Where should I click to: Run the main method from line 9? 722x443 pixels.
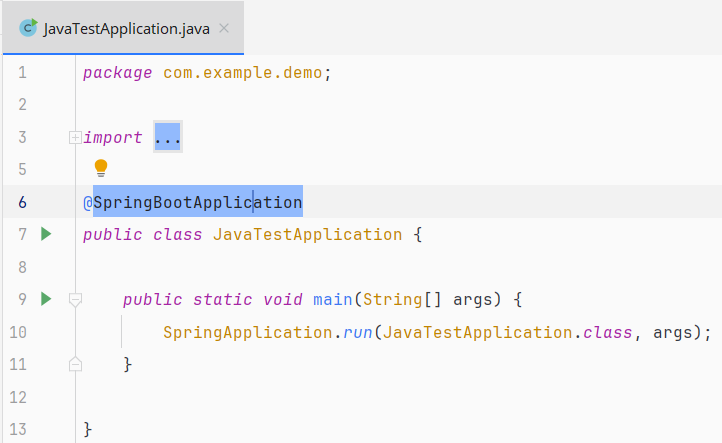(x=46, y=299)
